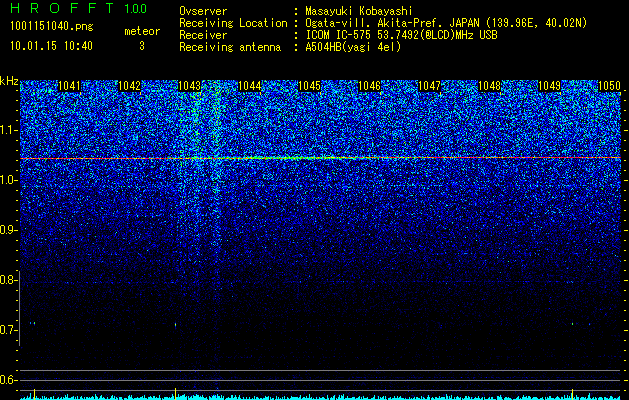Click the 1048 time marker

(489, 86)
